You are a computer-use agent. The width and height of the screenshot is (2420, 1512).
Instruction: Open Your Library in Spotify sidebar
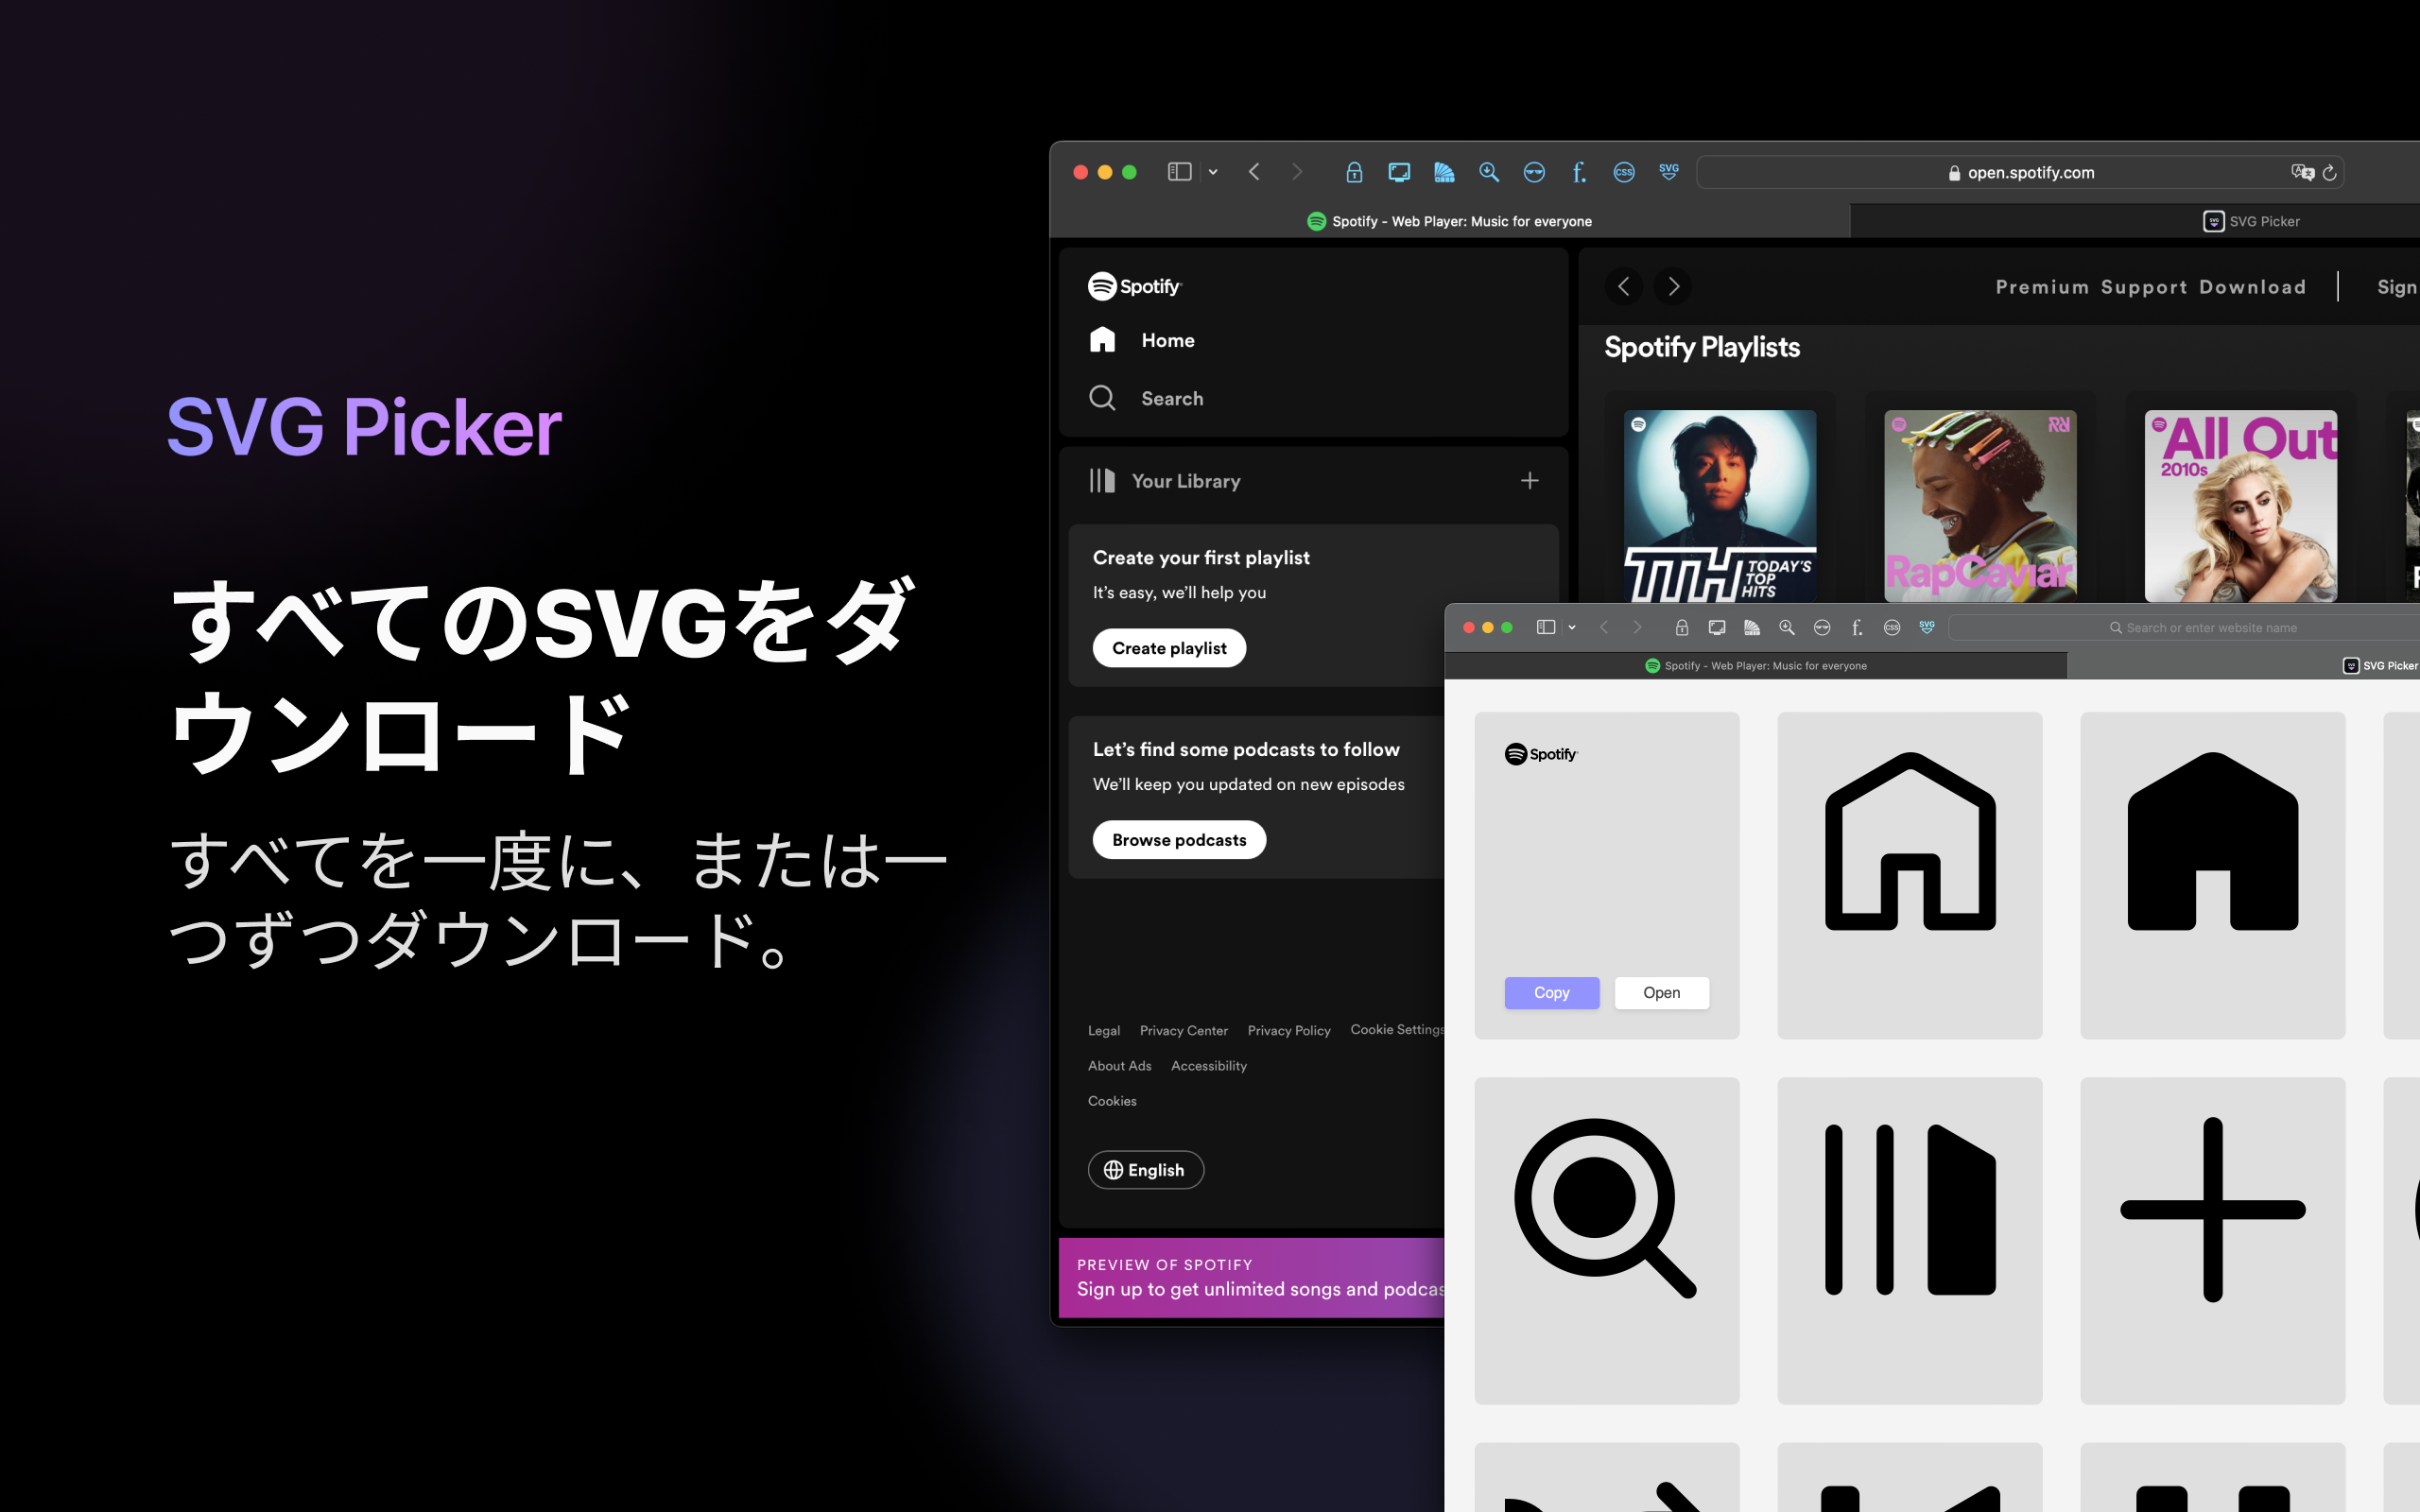(1165, 481)
